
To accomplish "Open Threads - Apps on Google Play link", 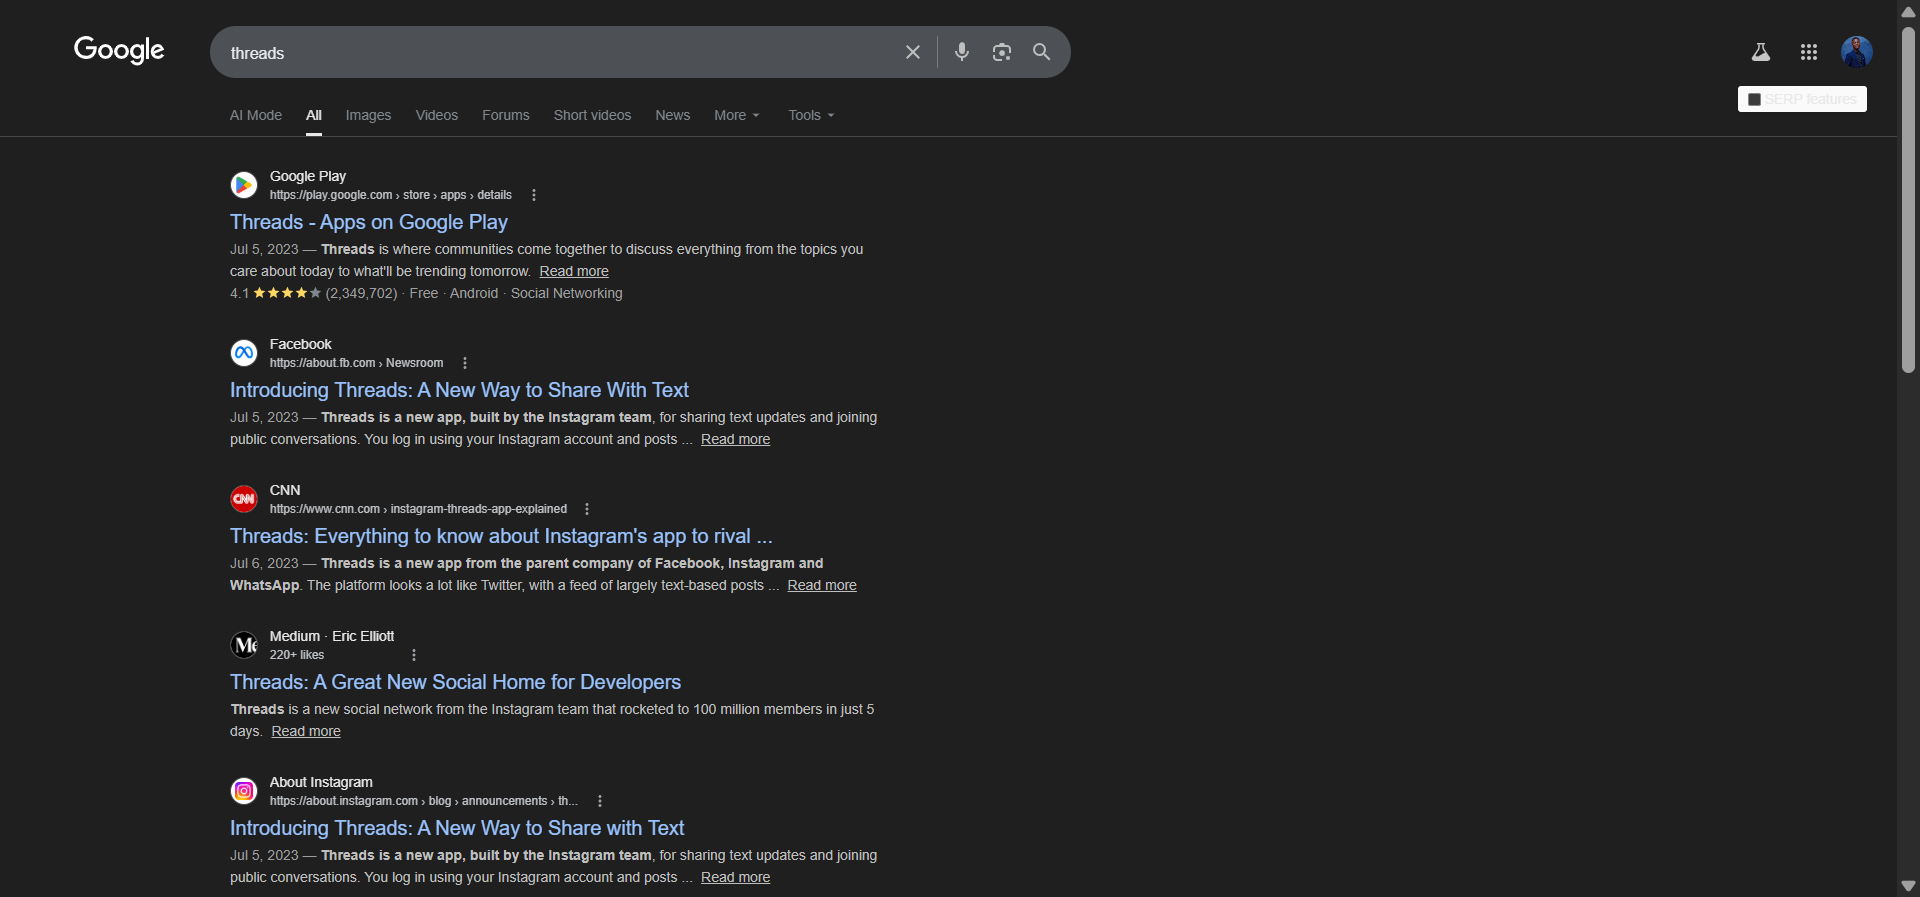I will point(369,222).
